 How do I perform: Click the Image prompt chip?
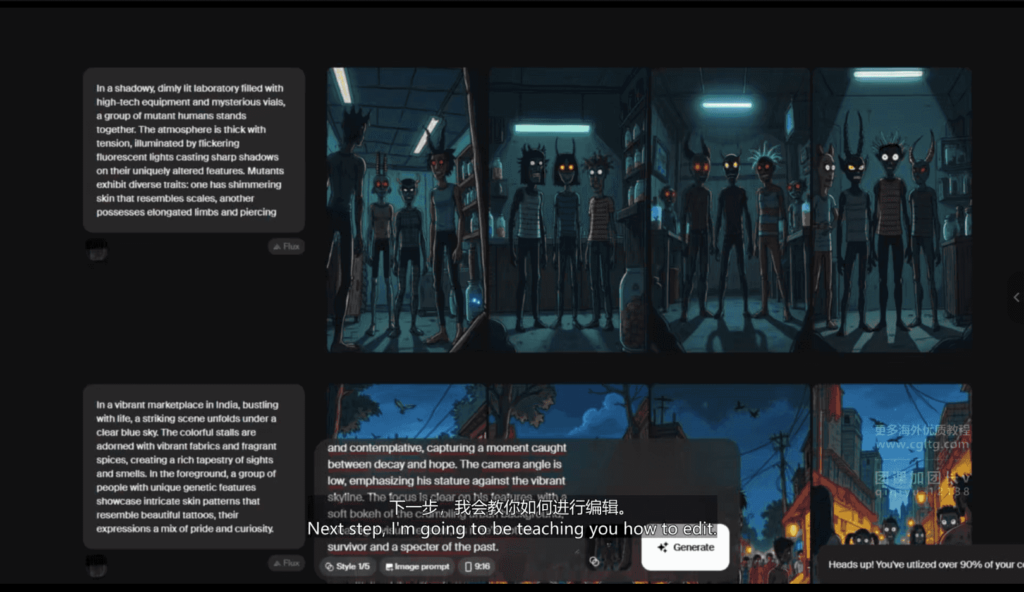(417, 567)
